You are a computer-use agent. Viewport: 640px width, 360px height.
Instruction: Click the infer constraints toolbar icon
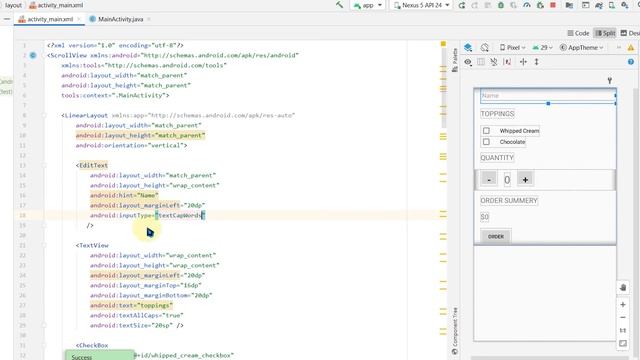point(494,62)
